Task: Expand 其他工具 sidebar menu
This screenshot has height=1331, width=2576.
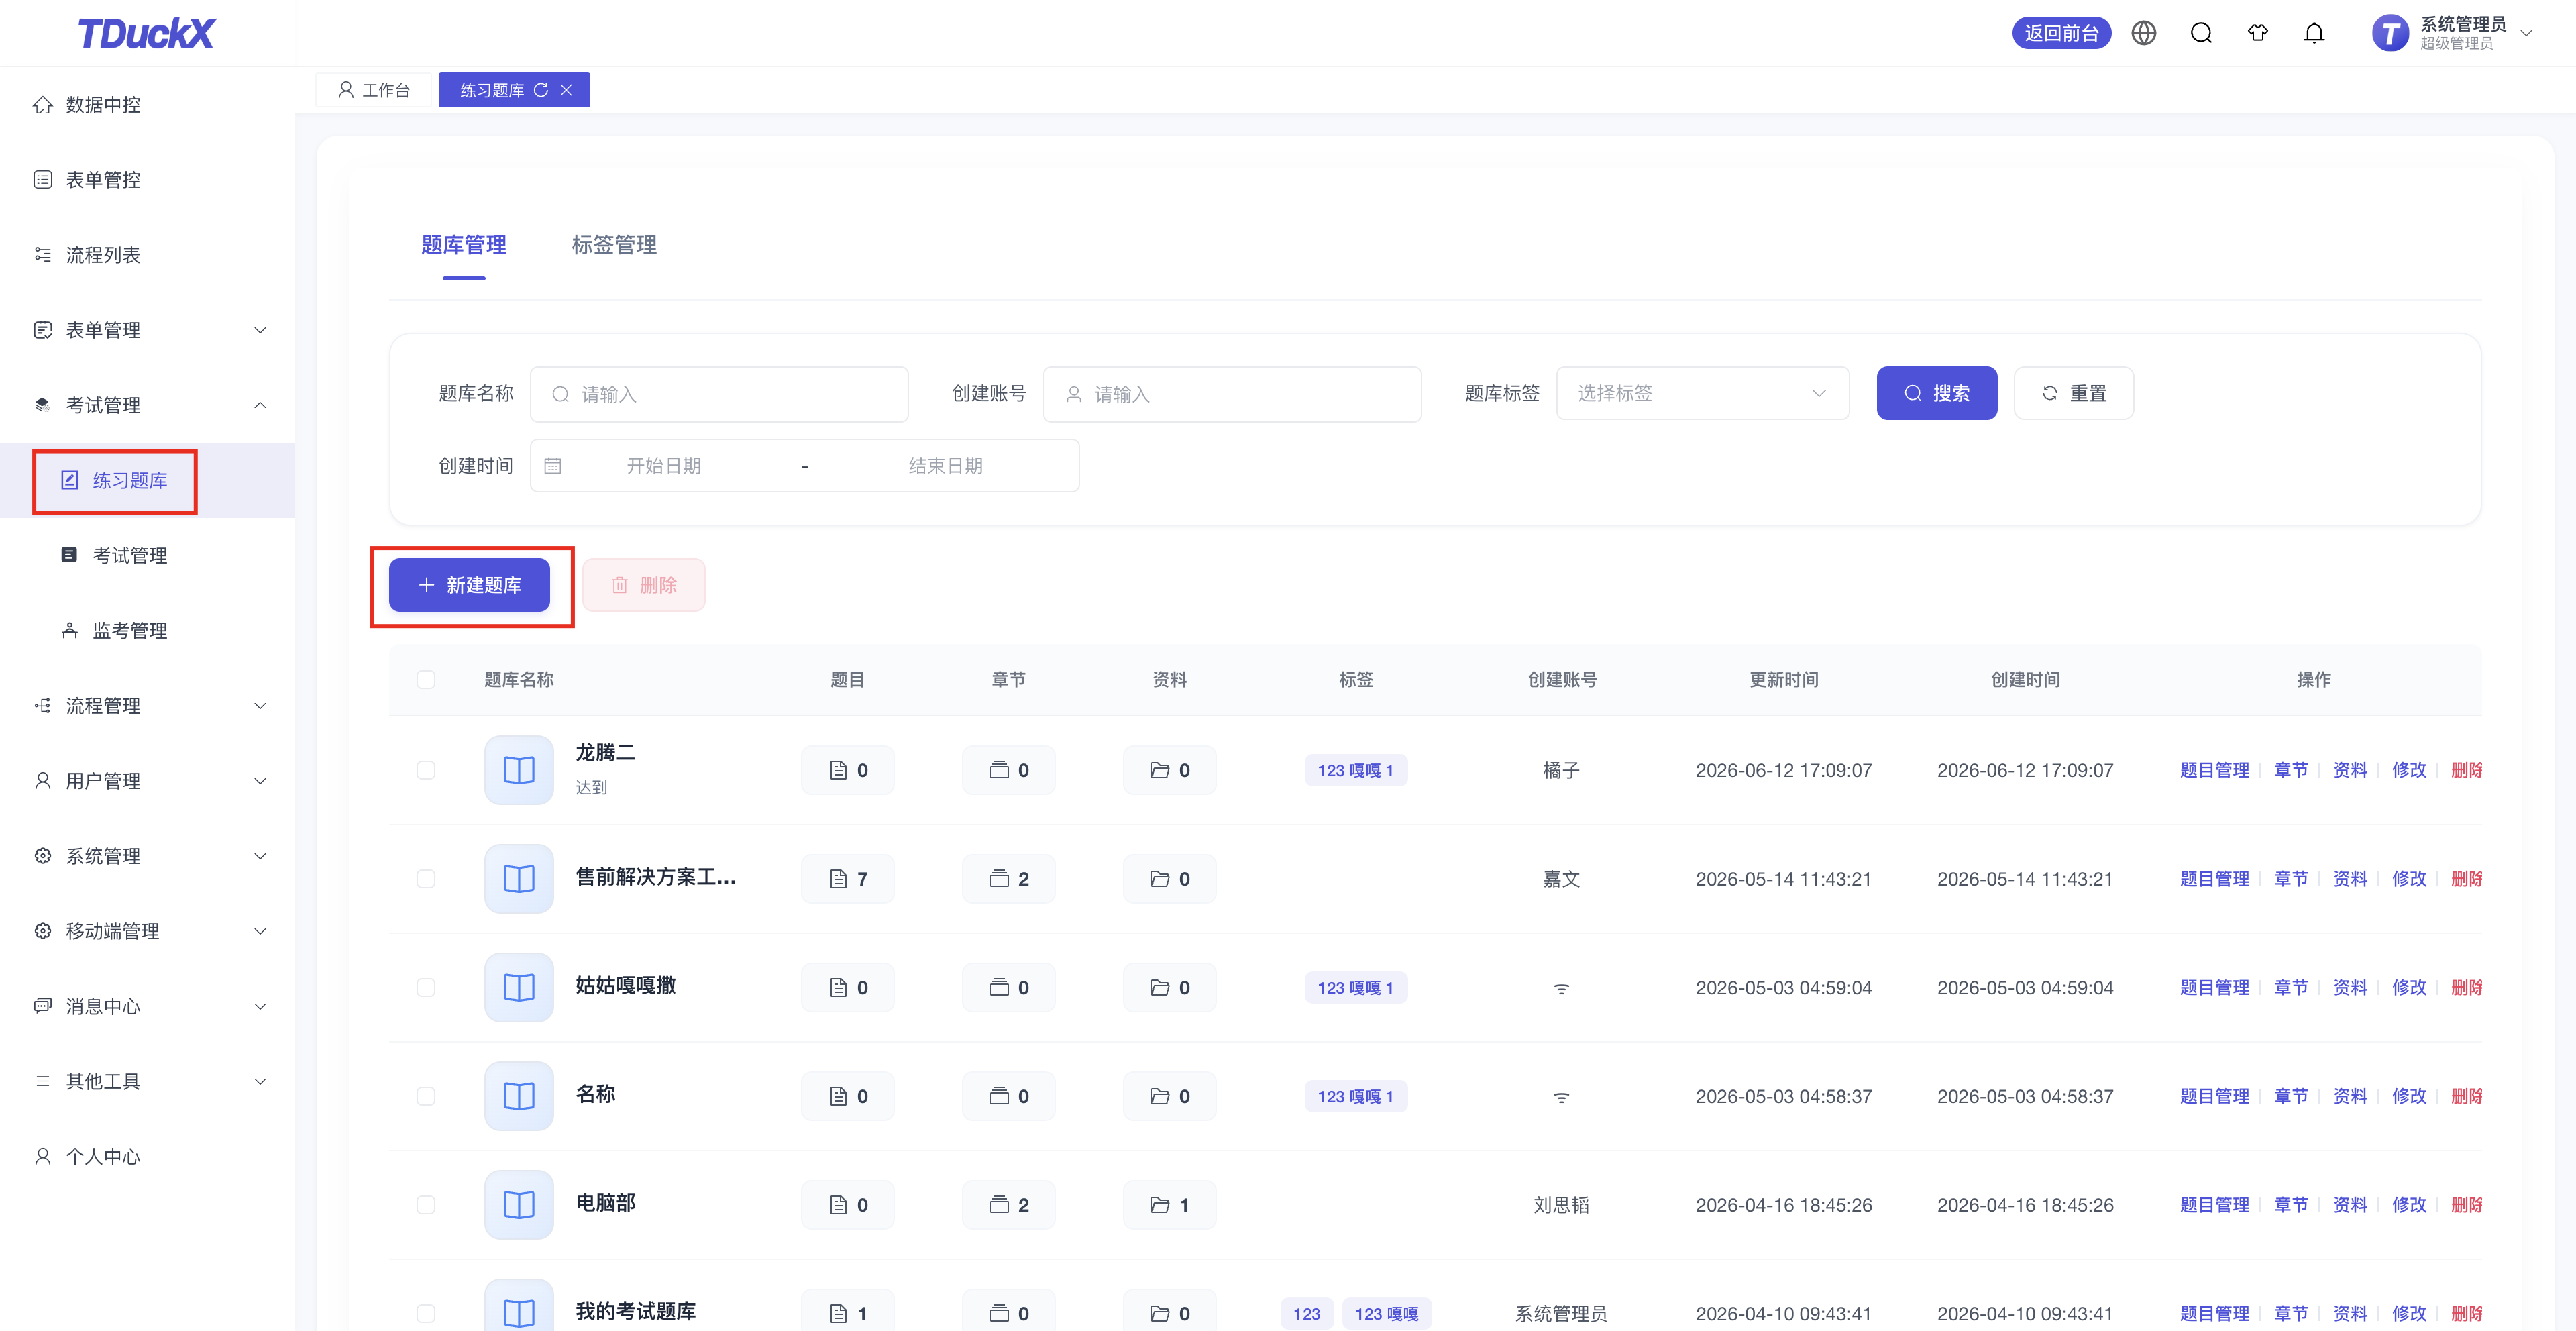Action: pyautogui.click(x=147, y=1081)
